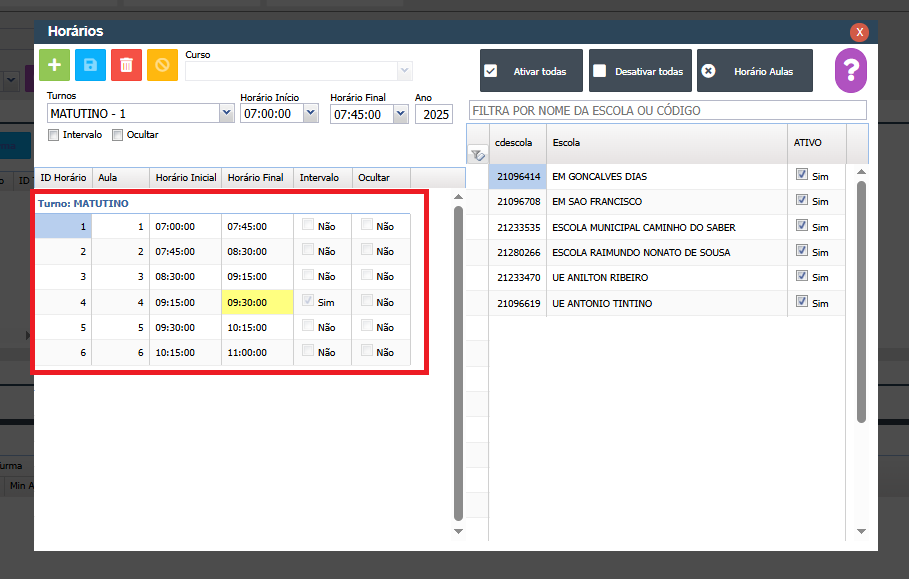Select Horário Inicial cell 08:30:00
The image size is (909, 579).
click(x=186, y=276)
